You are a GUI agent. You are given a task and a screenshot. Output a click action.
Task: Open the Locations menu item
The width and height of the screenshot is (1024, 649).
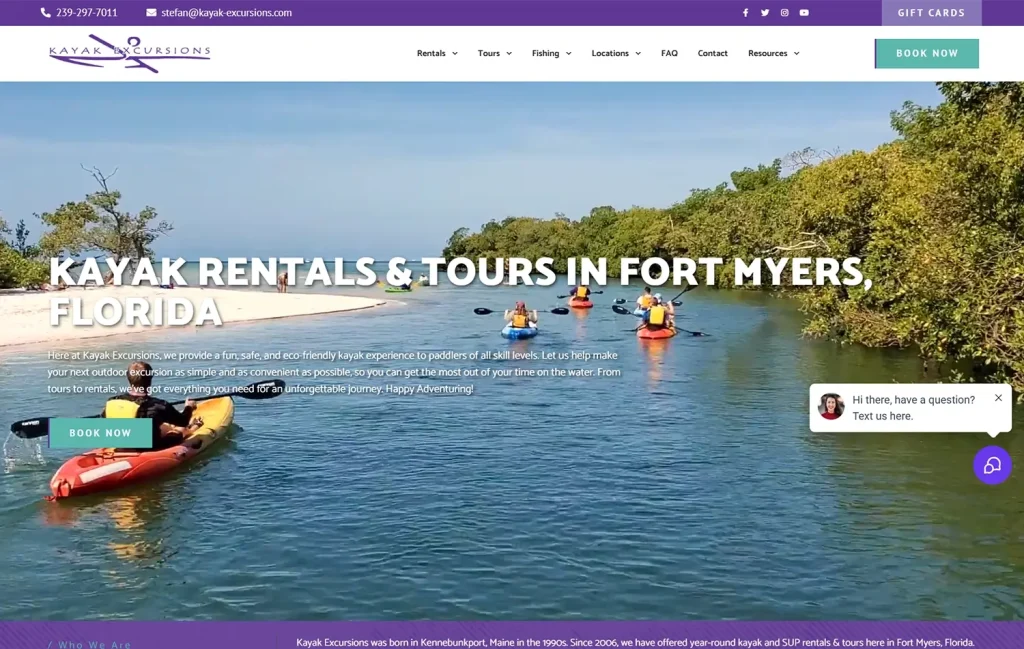pos(610,54)
